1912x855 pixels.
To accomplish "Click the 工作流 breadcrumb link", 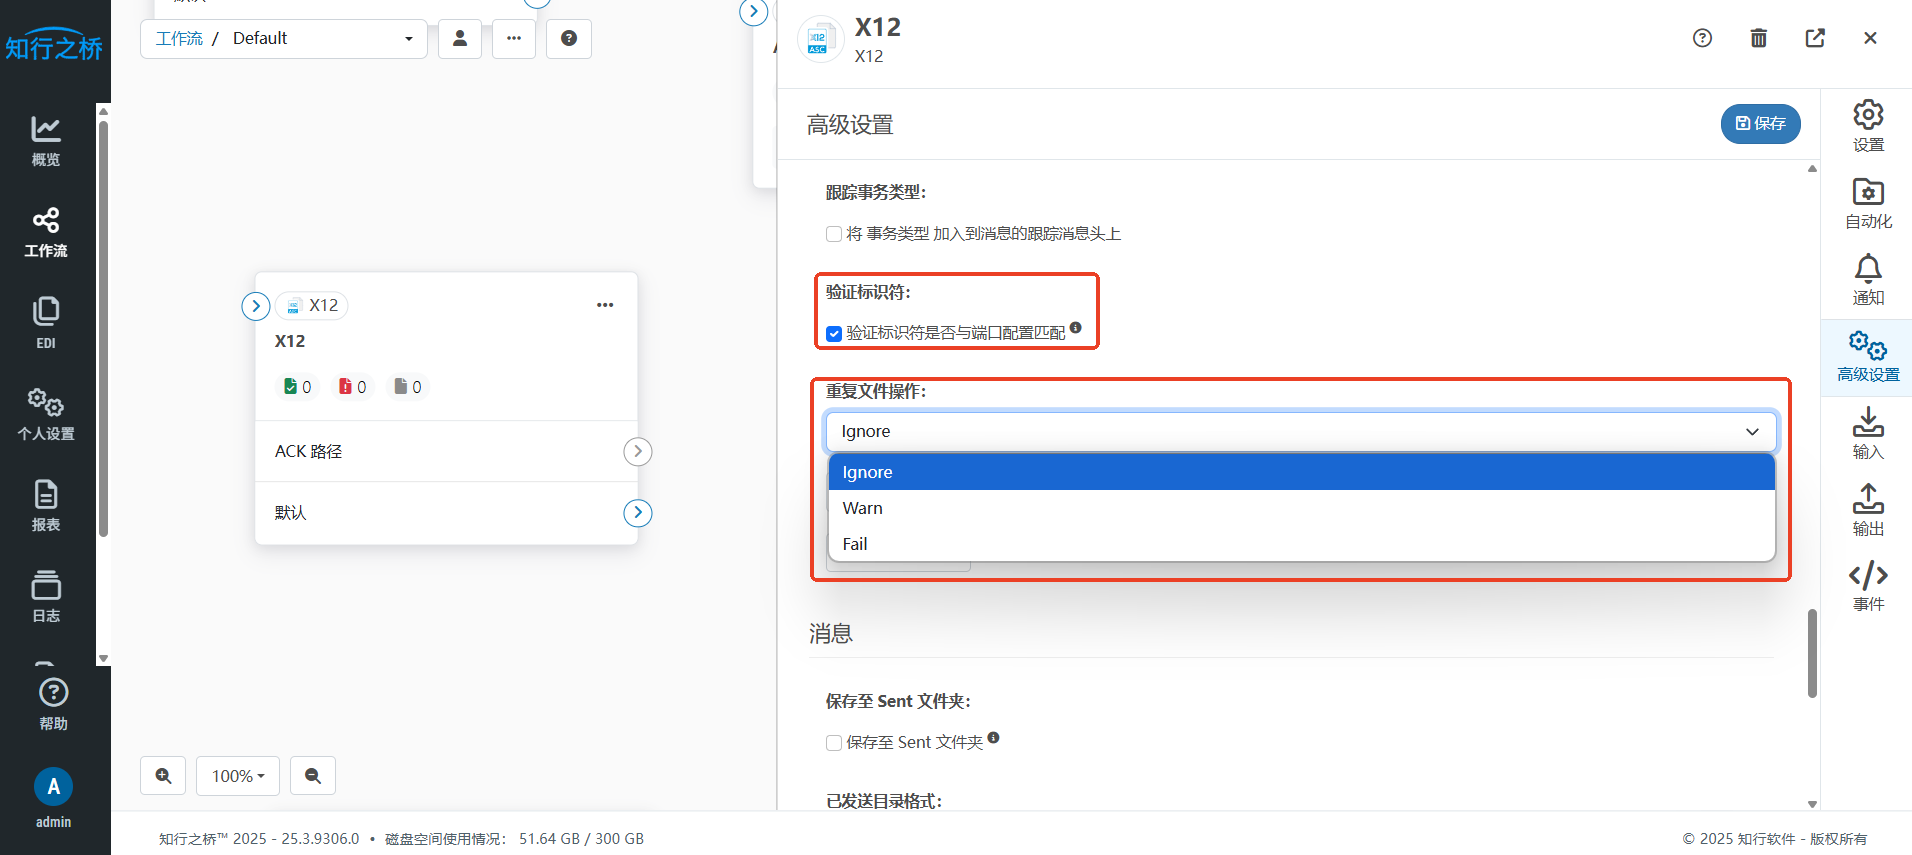I will tap(179, 39).
